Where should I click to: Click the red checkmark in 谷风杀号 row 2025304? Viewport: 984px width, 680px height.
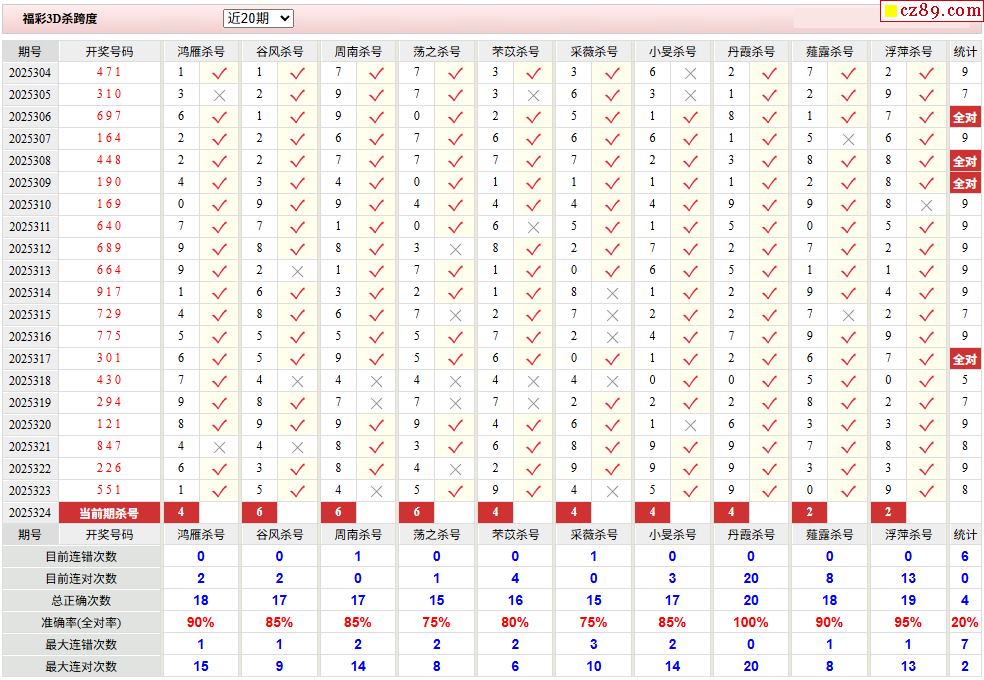(297, 73)
